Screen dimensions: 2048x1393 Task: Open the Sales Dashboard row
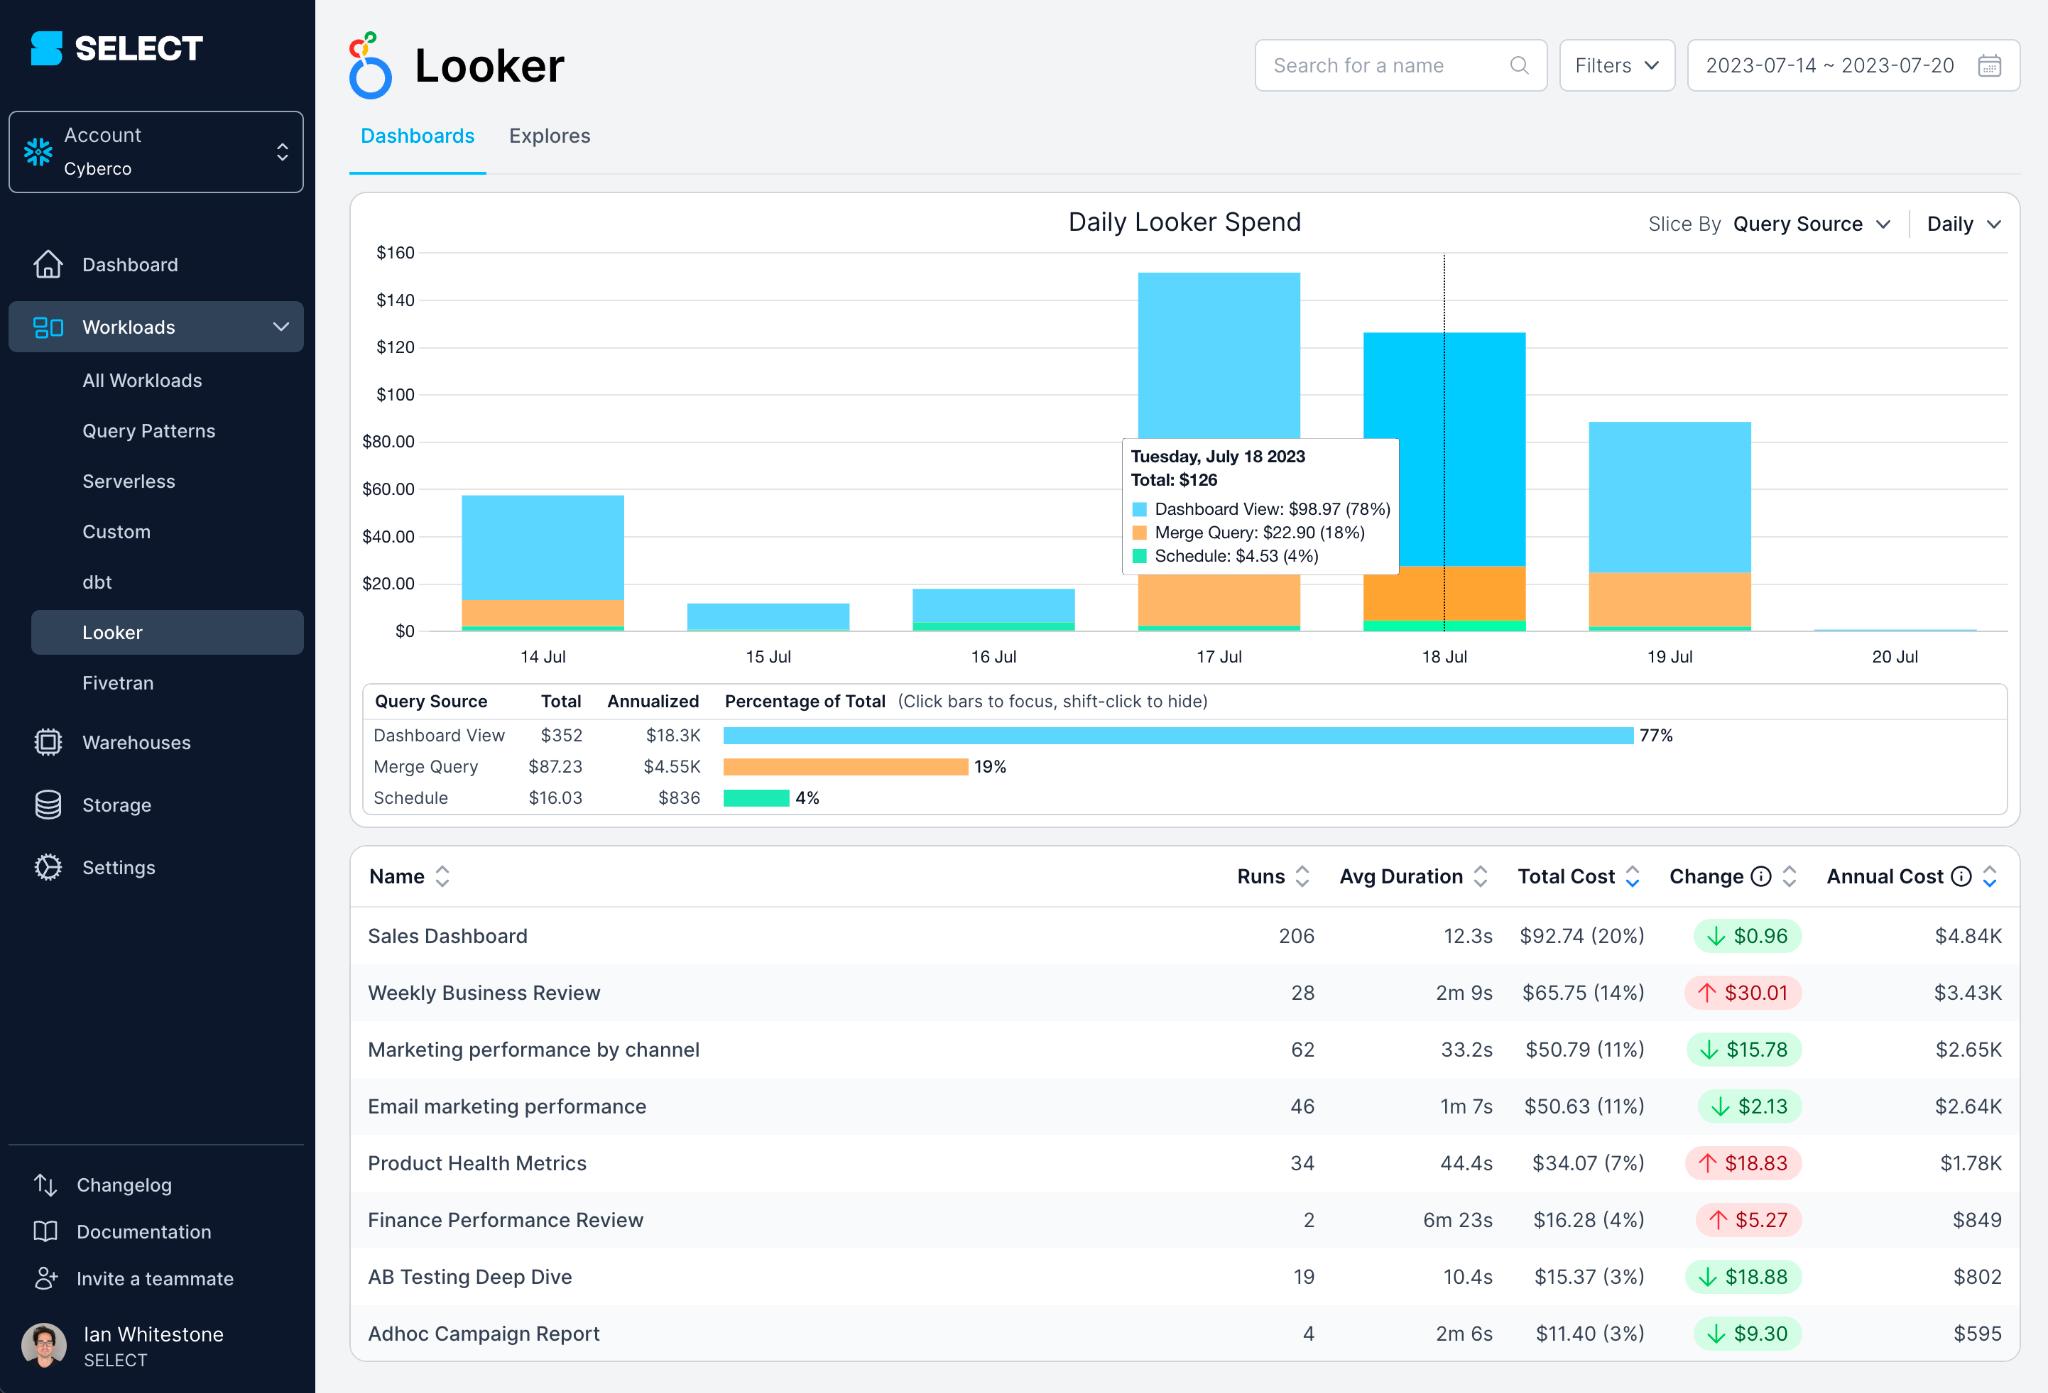coord(1184,936)
